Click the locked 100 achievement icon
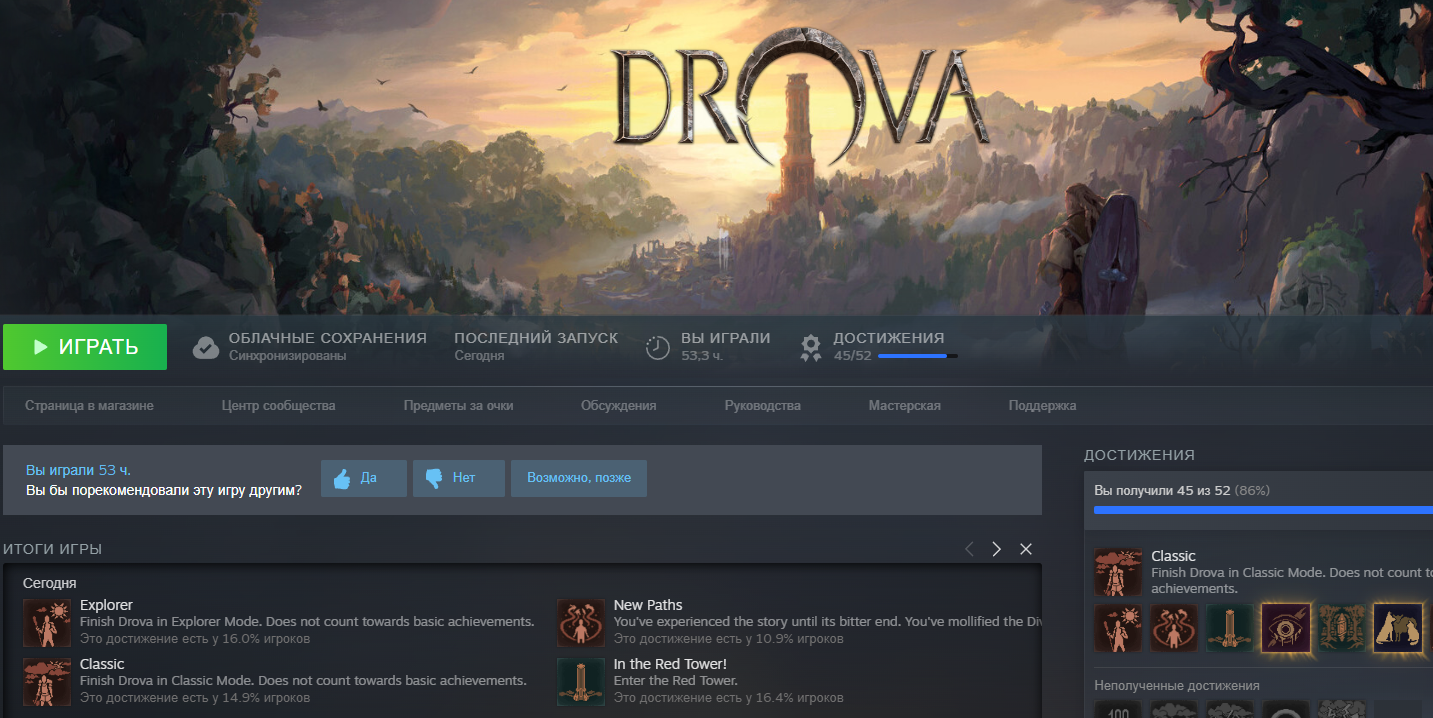Image resolution: width=1433 pixels, height=718 pixels. click(x=1118, y=709)
